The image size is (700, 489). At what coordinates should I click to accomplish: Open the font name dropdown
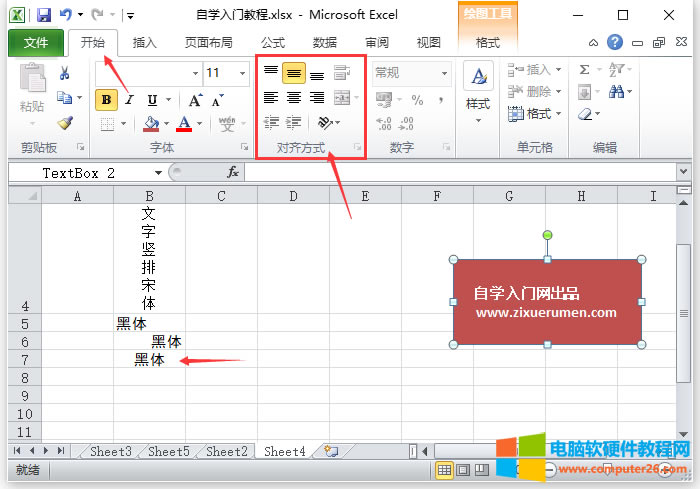click(195, 73)
